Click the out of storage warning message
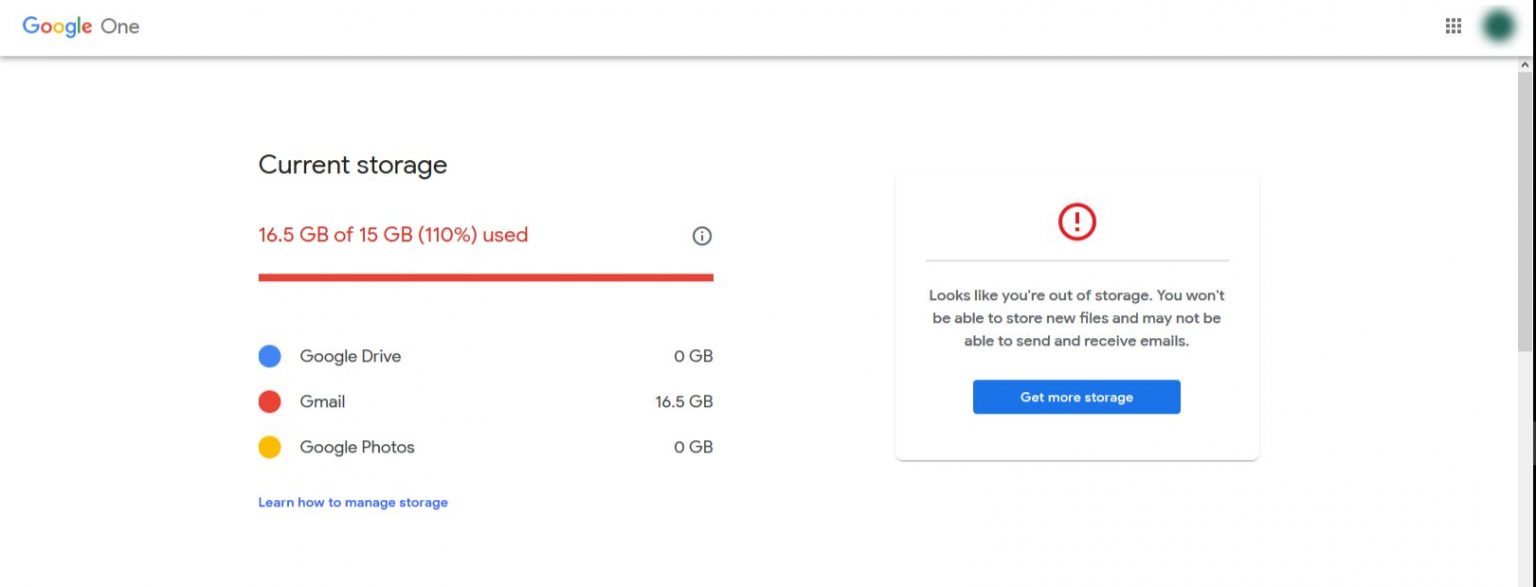 pos(1077,318)
